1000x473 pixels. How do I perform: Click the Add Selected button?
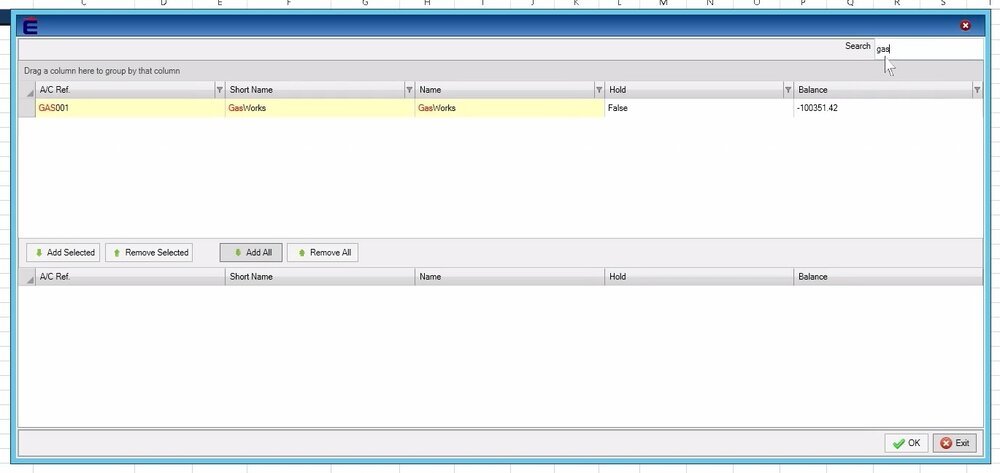point(64,252)
